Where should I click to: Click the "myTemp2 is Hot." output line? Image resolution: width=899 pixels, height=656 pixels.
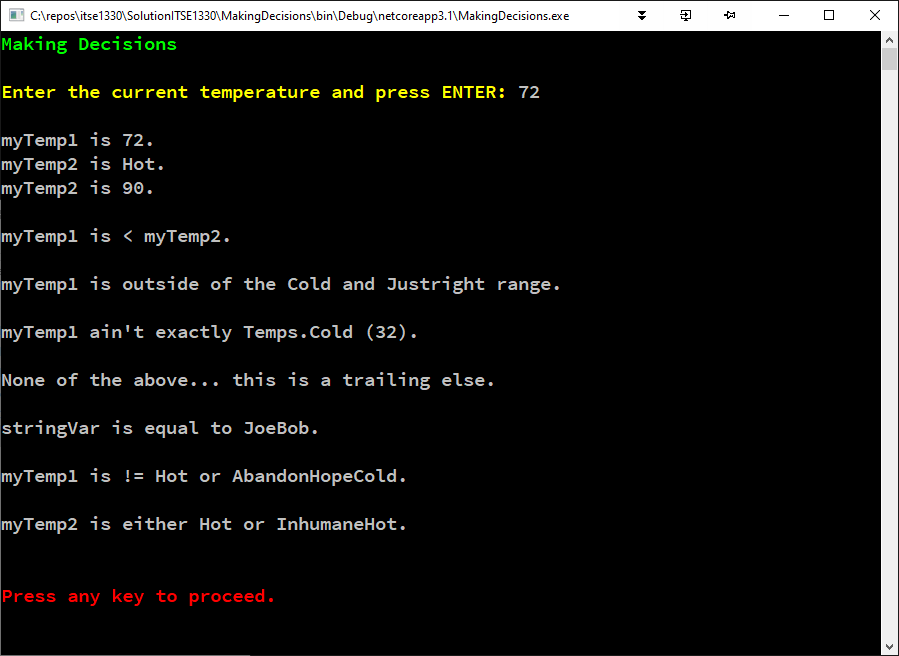click(83, 164)
